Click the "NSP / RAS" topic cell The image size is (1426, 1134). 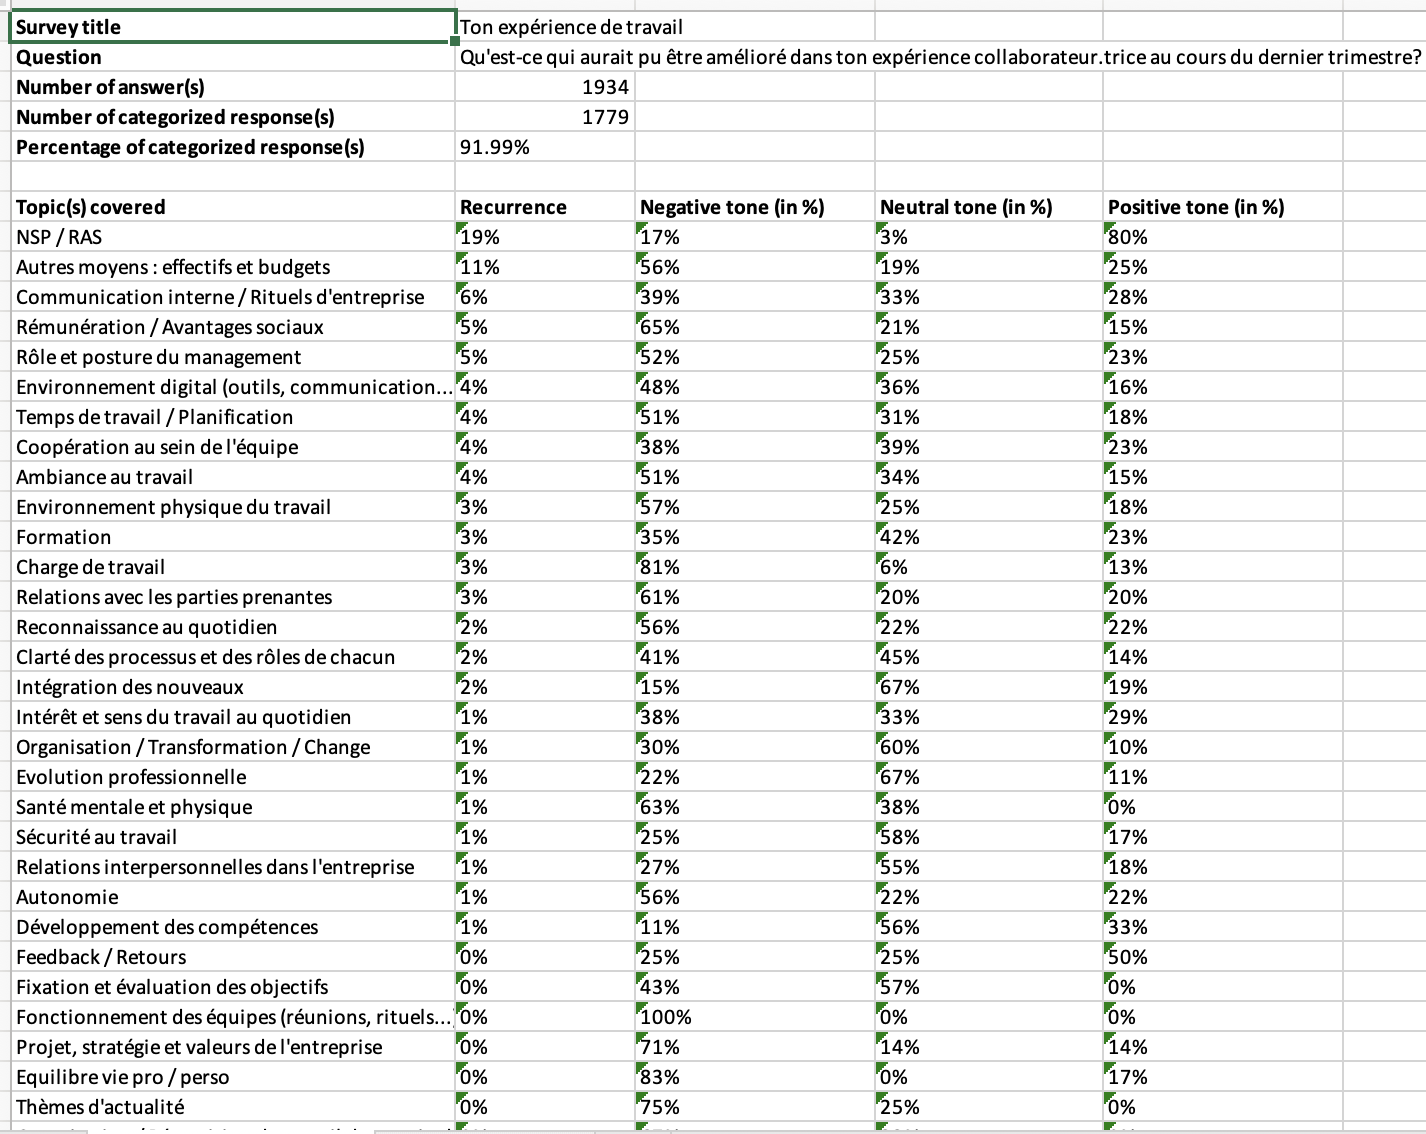[59, 237]
